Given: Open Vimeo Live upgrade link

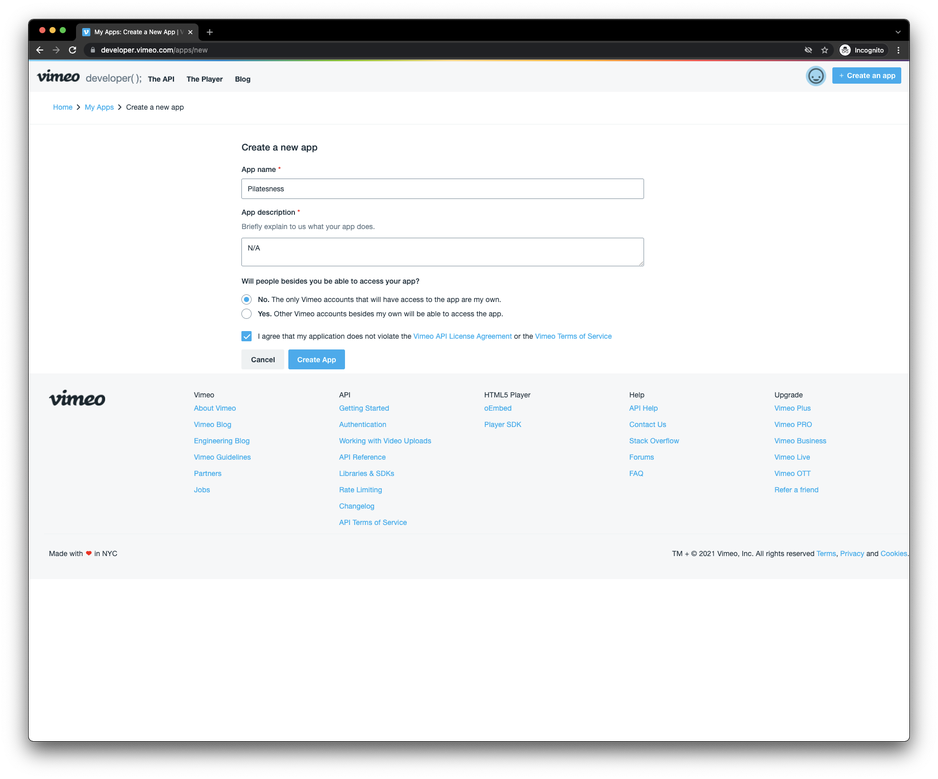Looking at the screenshot, I should click(792, 457).
